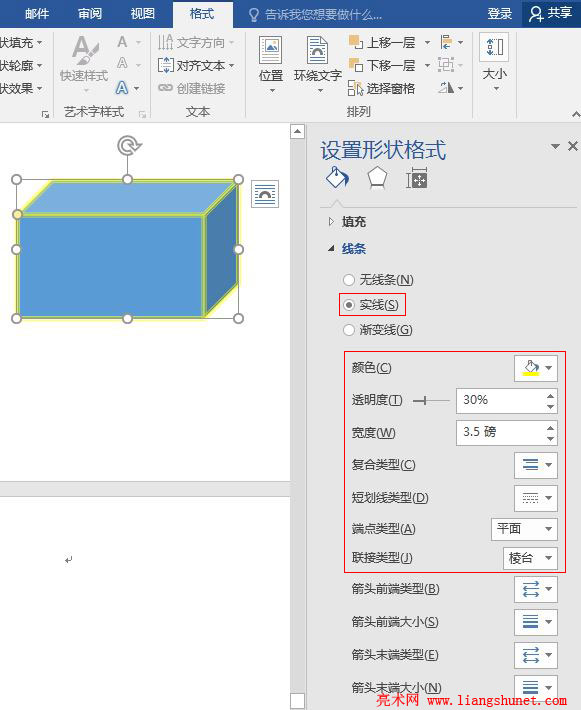
Task: Open the Begin Arrow type (箭头前端类型) dropdown
Action: click(x=536, y=589)
